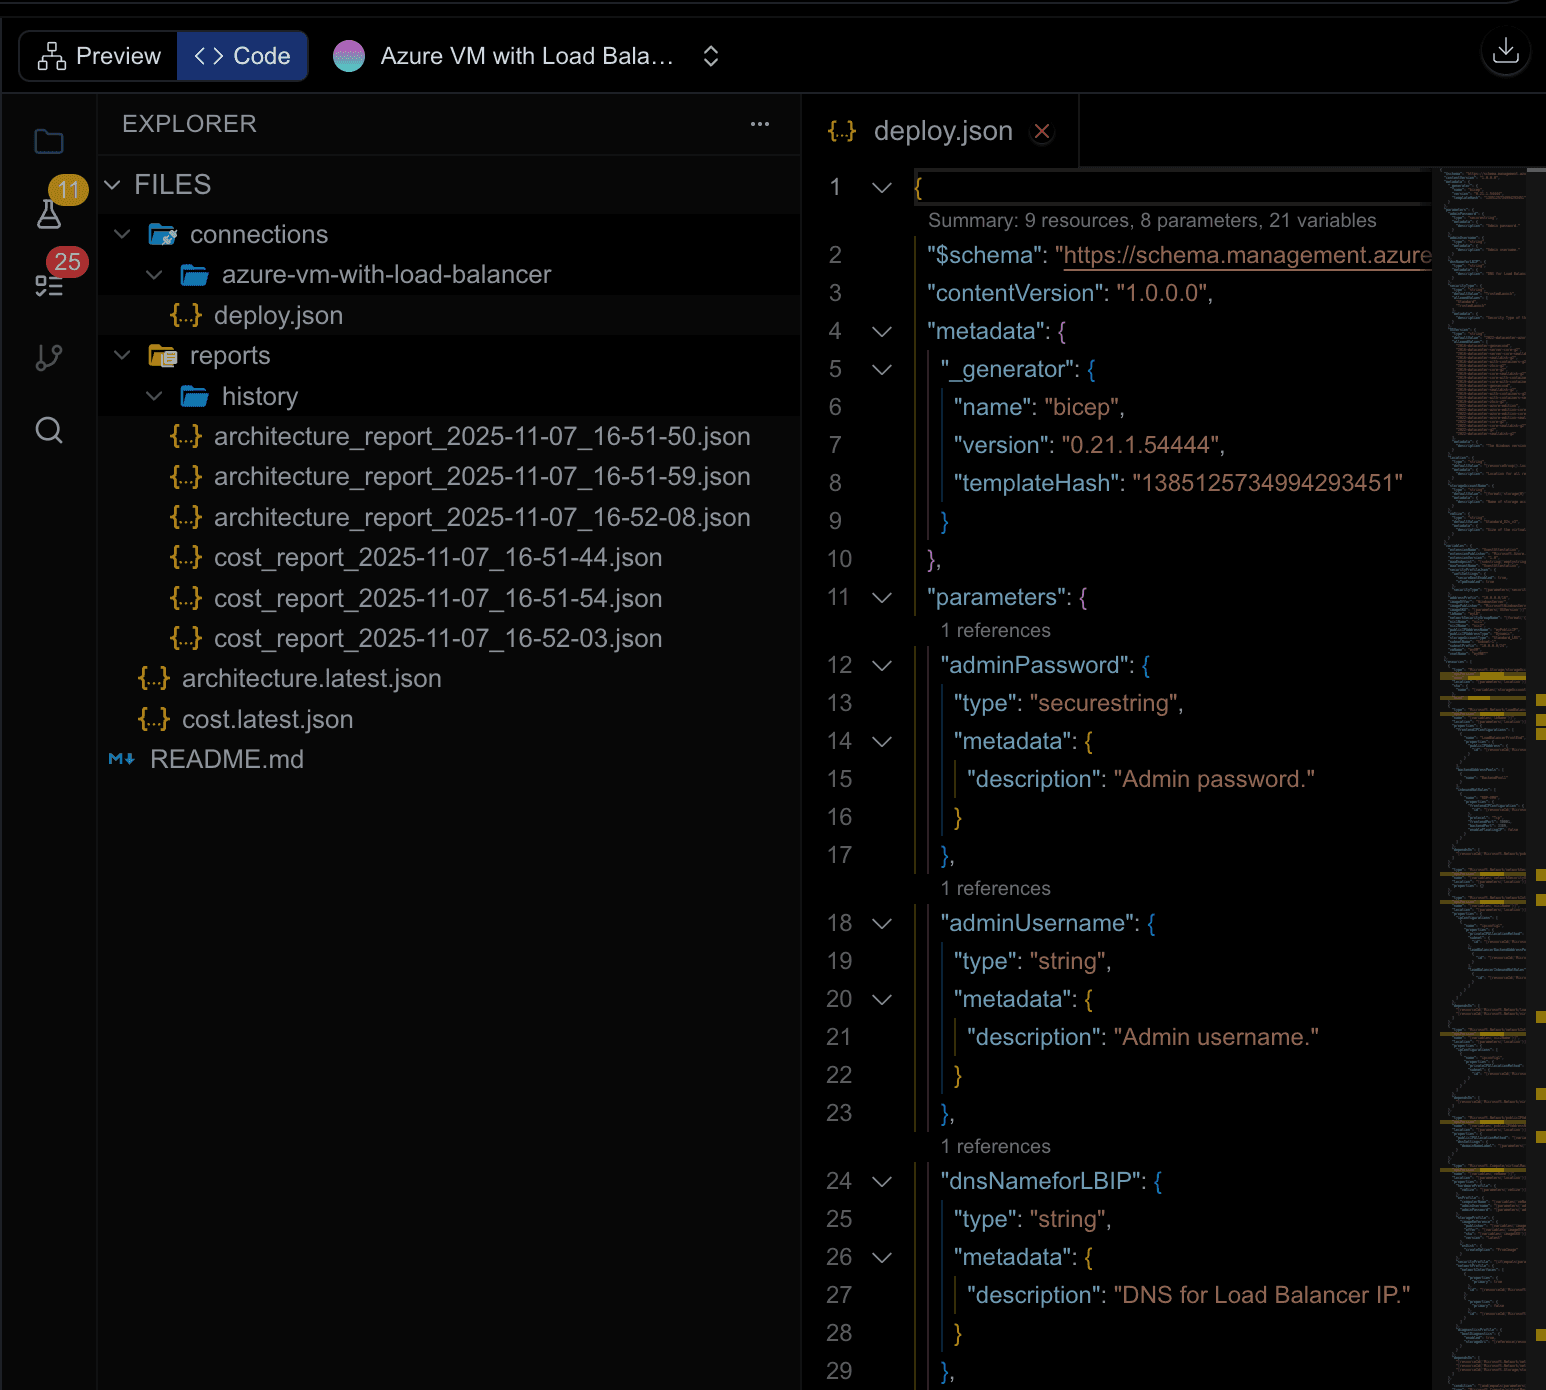This screenshot has height=1390, width=1546.
Task: Open cost.latest.json file
Action: click(449, 719)
